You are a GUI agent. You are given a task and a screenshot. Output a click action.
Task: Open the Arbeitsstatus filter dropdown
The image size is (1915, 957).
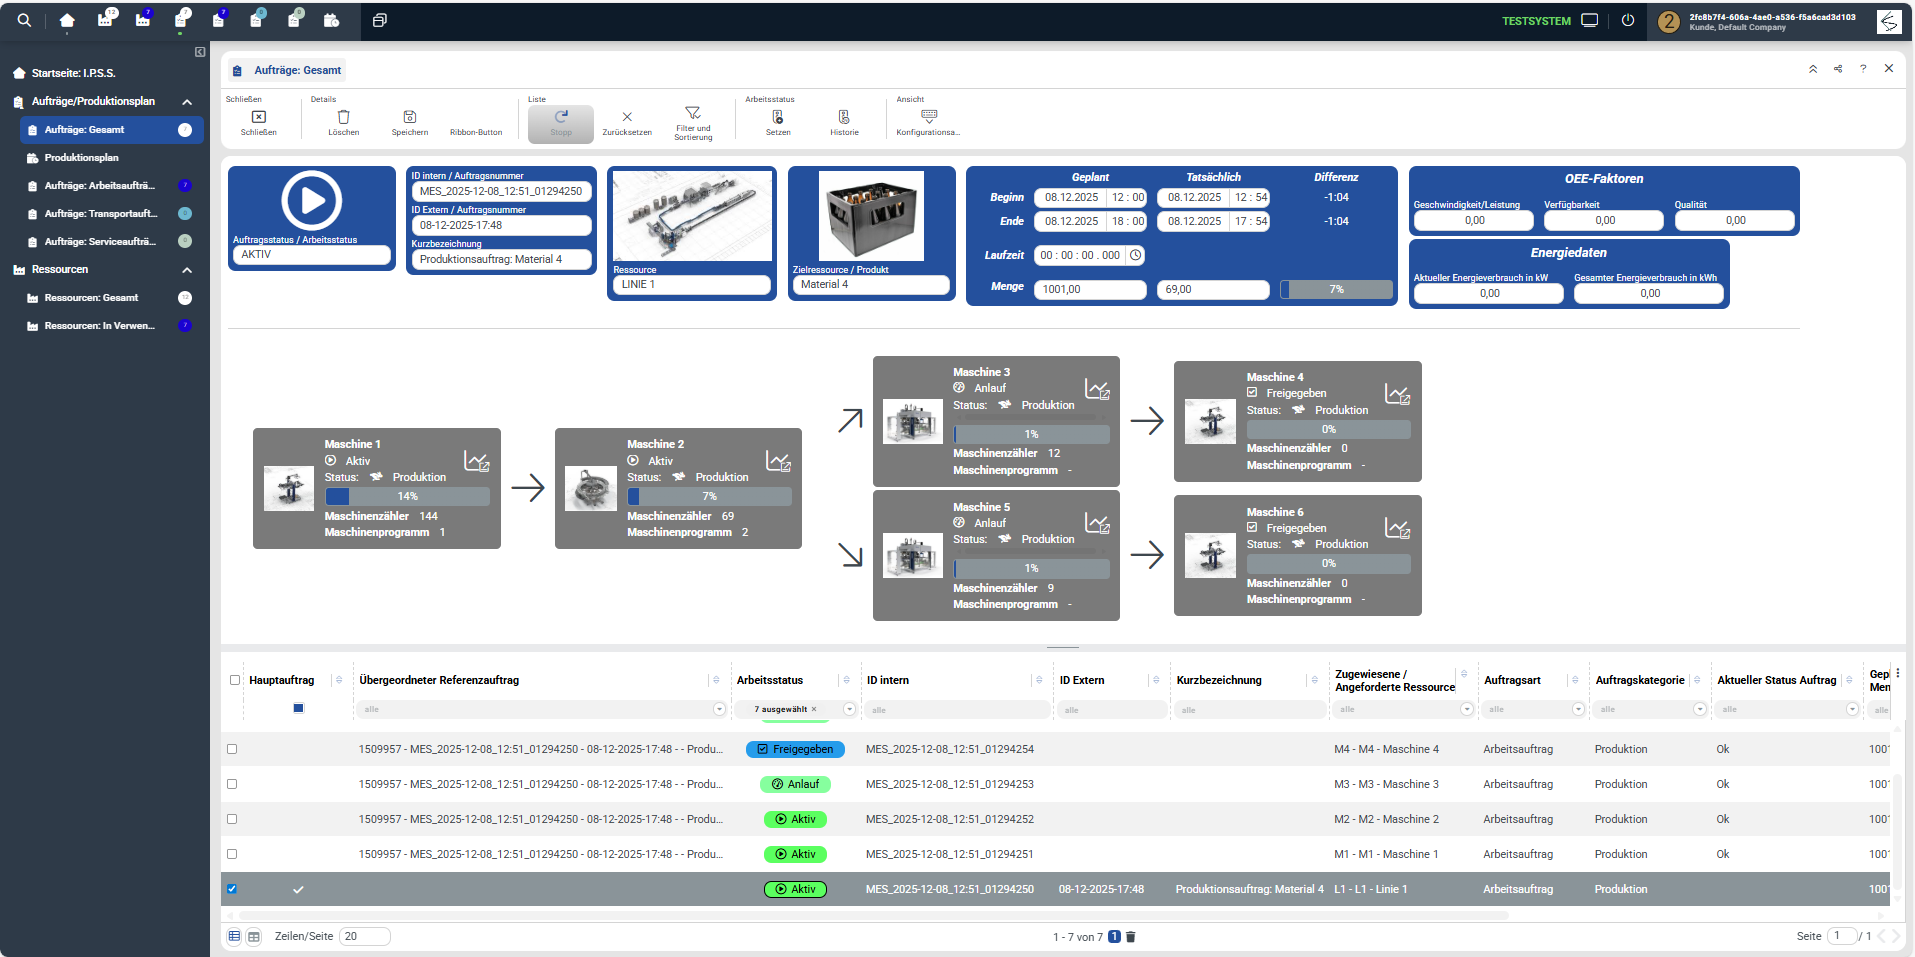[849, 709]
